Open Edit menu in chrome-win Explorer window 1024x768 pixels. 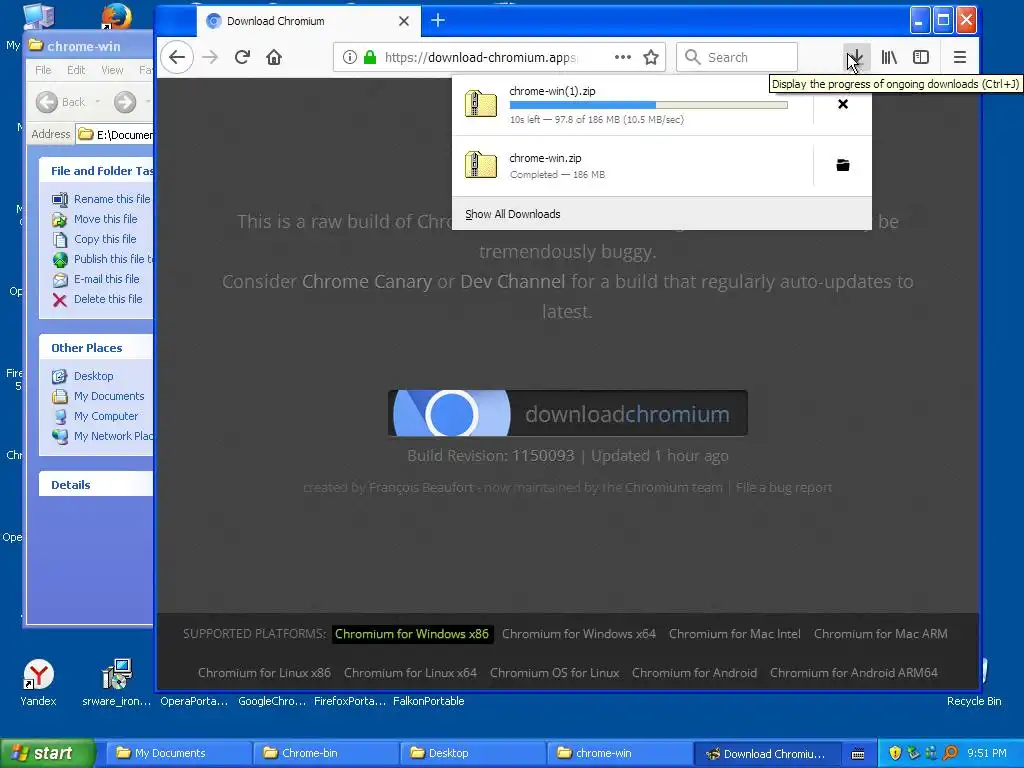point(76,70)
